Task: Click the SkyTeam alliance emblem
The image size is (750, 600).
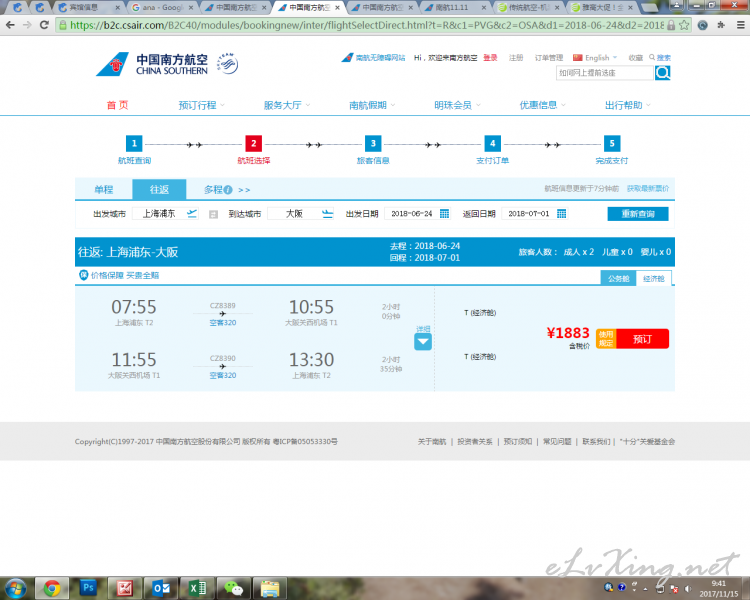Action: (228, 64)
